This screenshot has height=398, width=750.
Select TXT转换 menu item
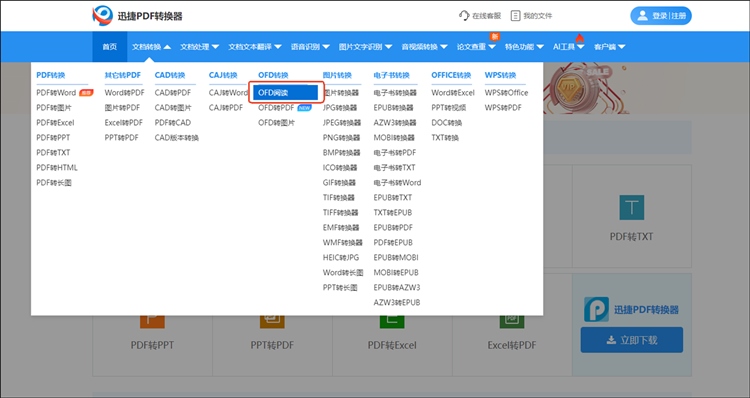click(445, 138)
